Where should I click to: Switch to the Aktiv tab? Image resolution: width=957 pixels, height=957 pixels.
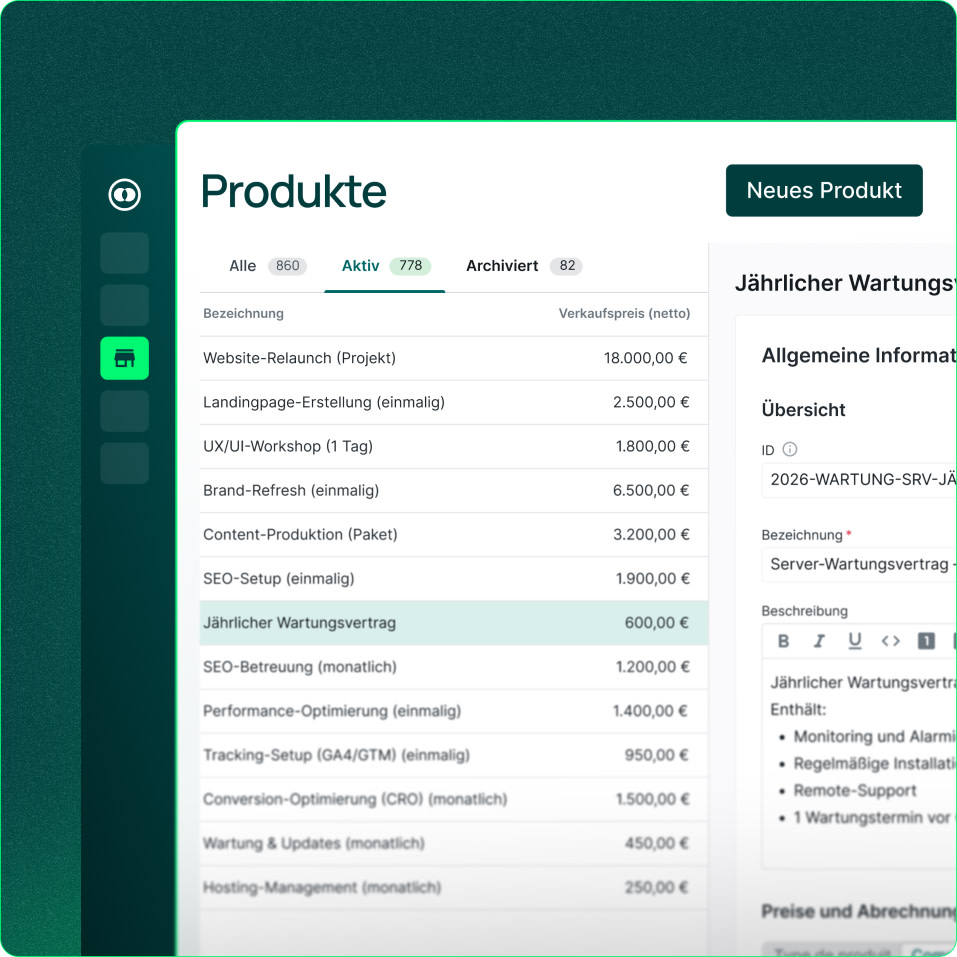point(385,266)
